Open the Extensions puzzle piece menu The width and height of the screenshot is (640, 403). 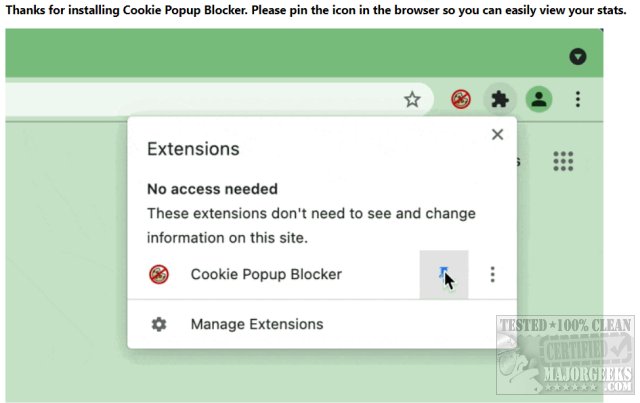point(499,99)
